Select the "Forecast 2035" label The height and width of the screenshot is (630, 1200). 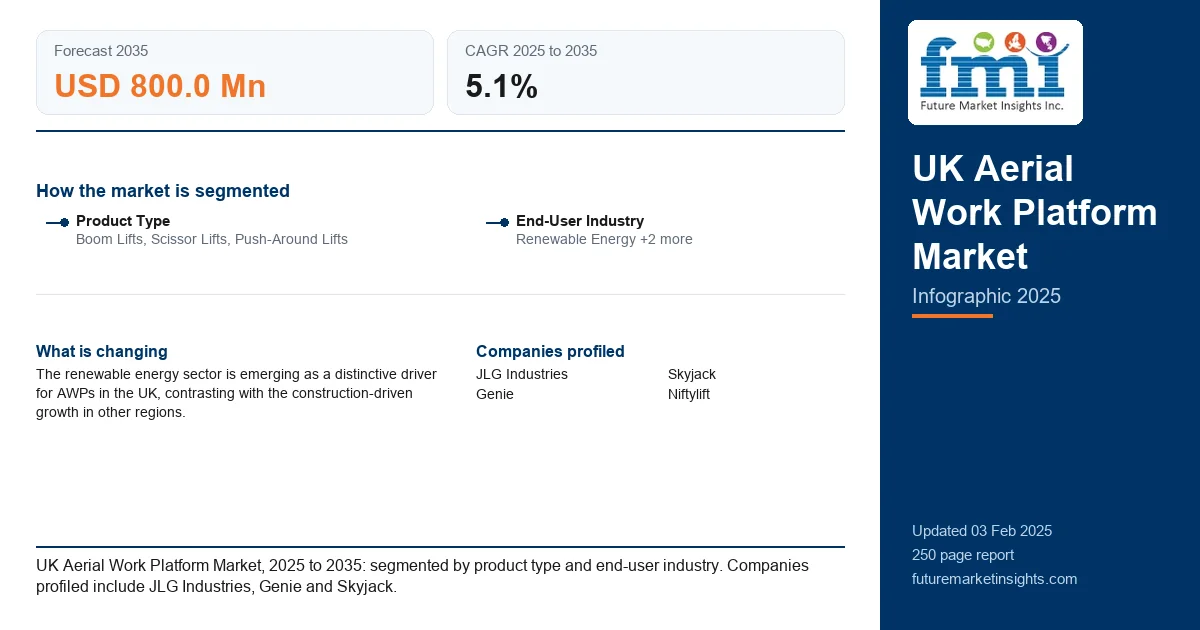click(101, 51)
